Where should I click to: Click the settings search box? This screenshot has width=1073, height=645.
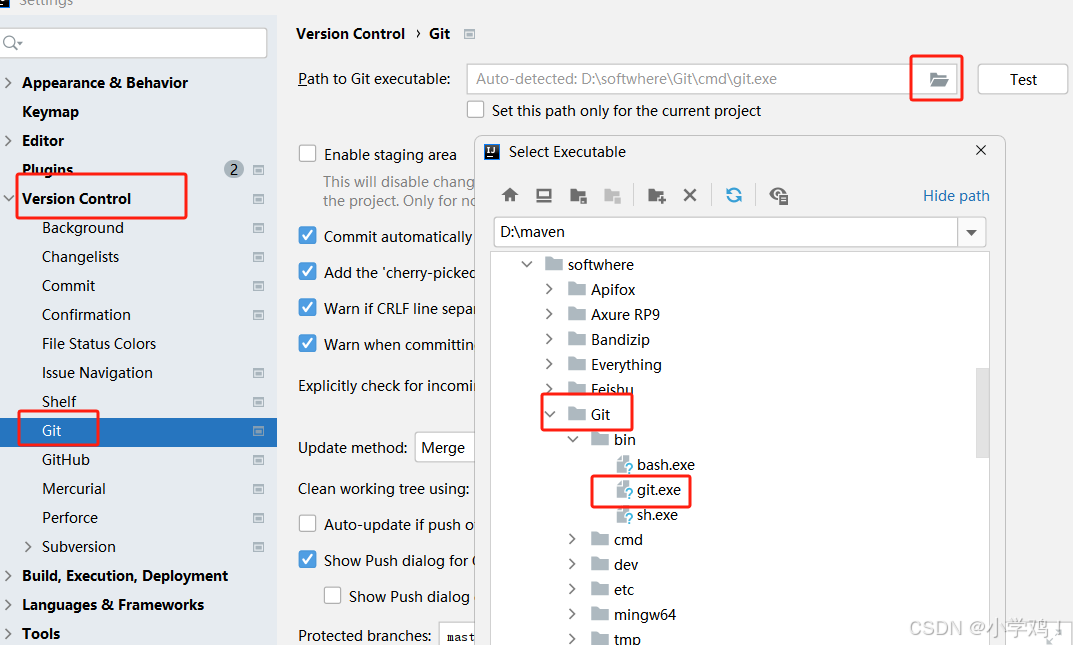(133, 43)
